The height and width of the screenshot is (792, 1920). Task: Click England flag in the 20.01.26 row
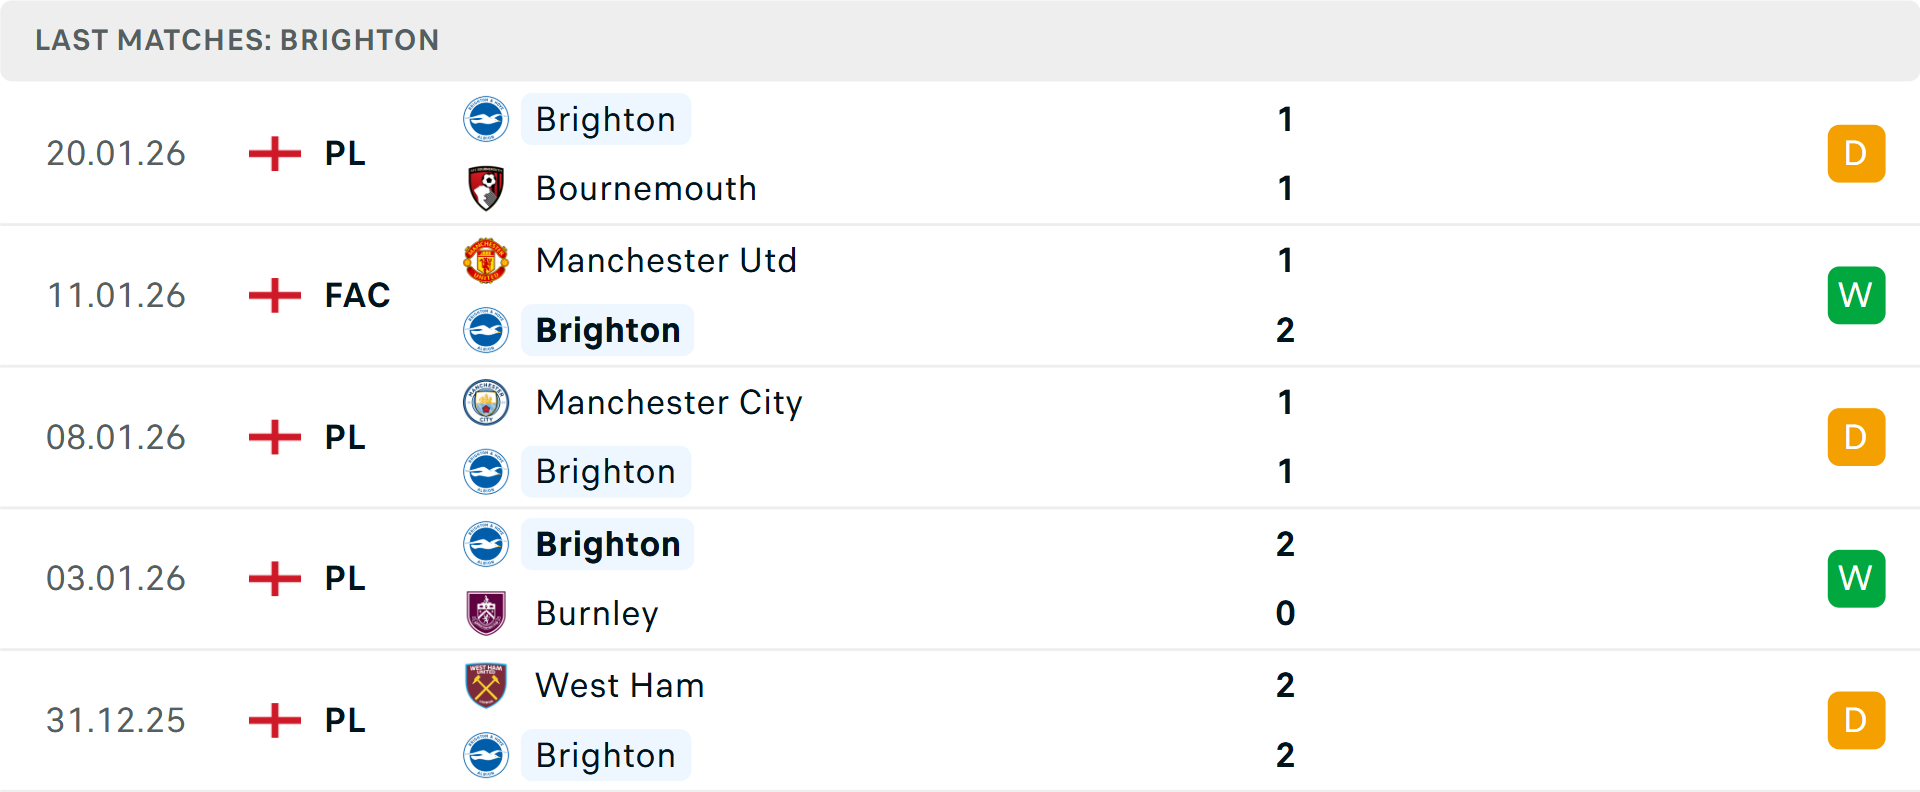(275, 153)
